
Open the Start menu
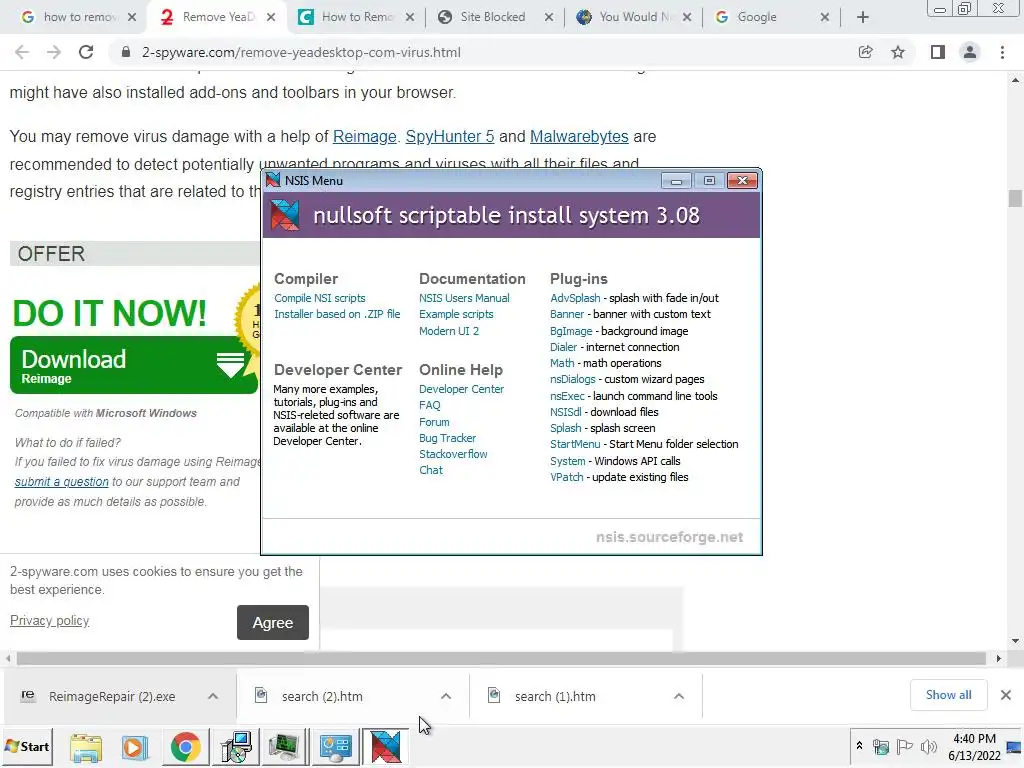click(x=27, y=746)
